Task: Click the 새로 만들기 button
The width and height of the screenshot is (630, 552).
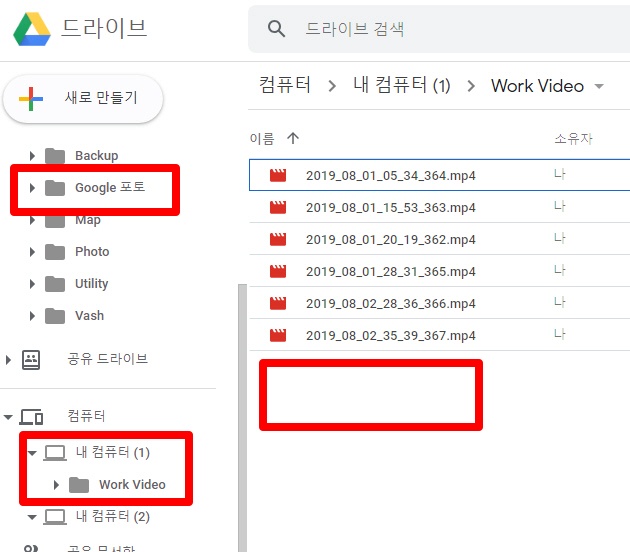Action: (83, 98)
